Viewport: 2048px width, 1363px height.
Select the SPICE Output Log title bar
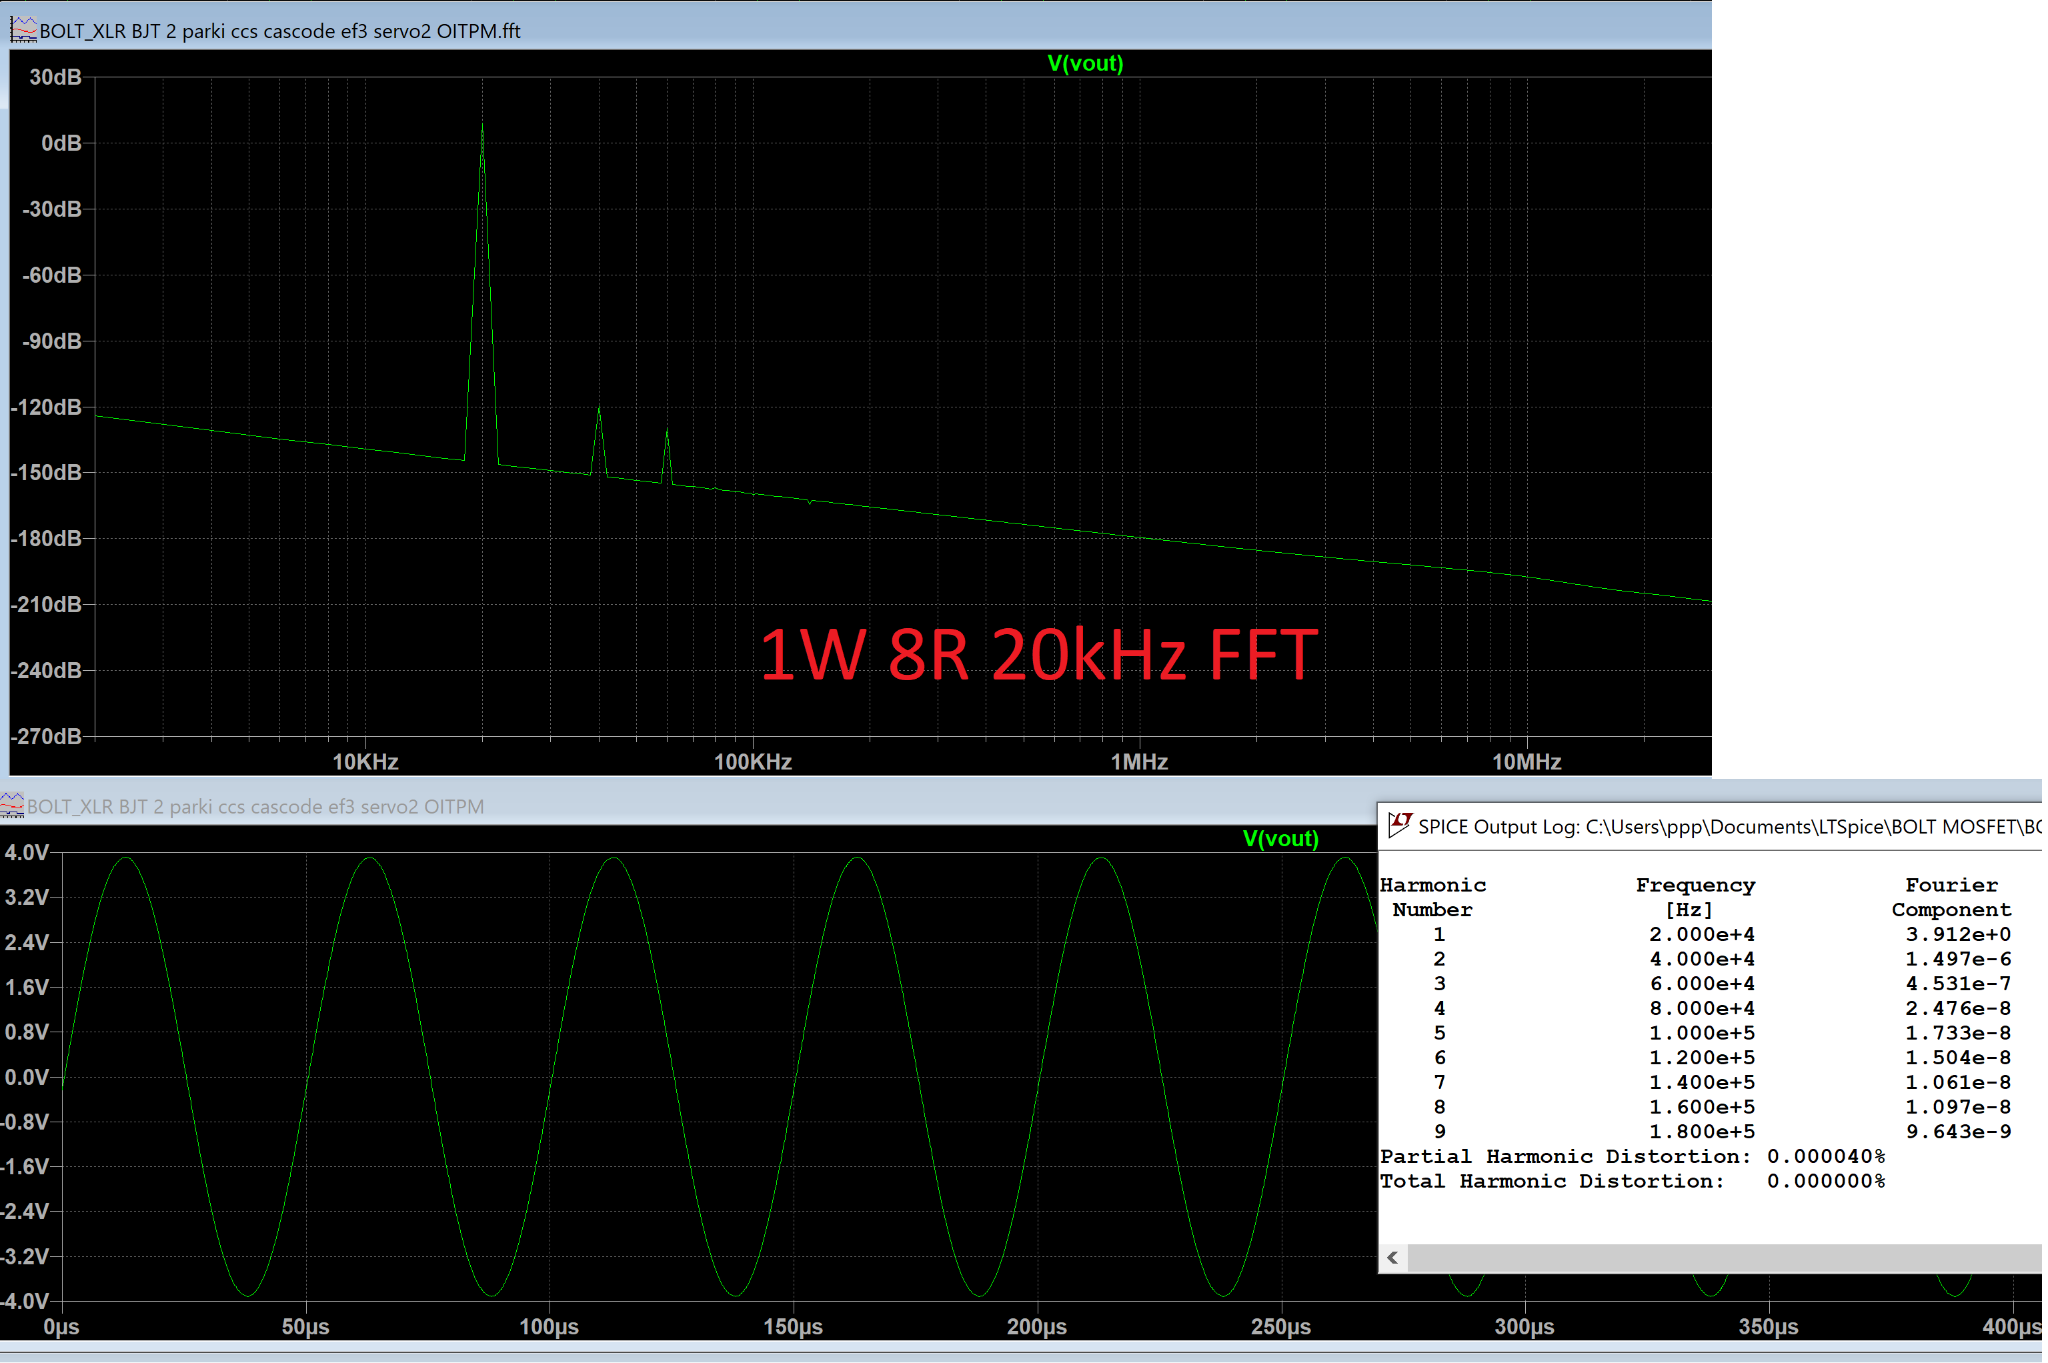point(1710,826)
